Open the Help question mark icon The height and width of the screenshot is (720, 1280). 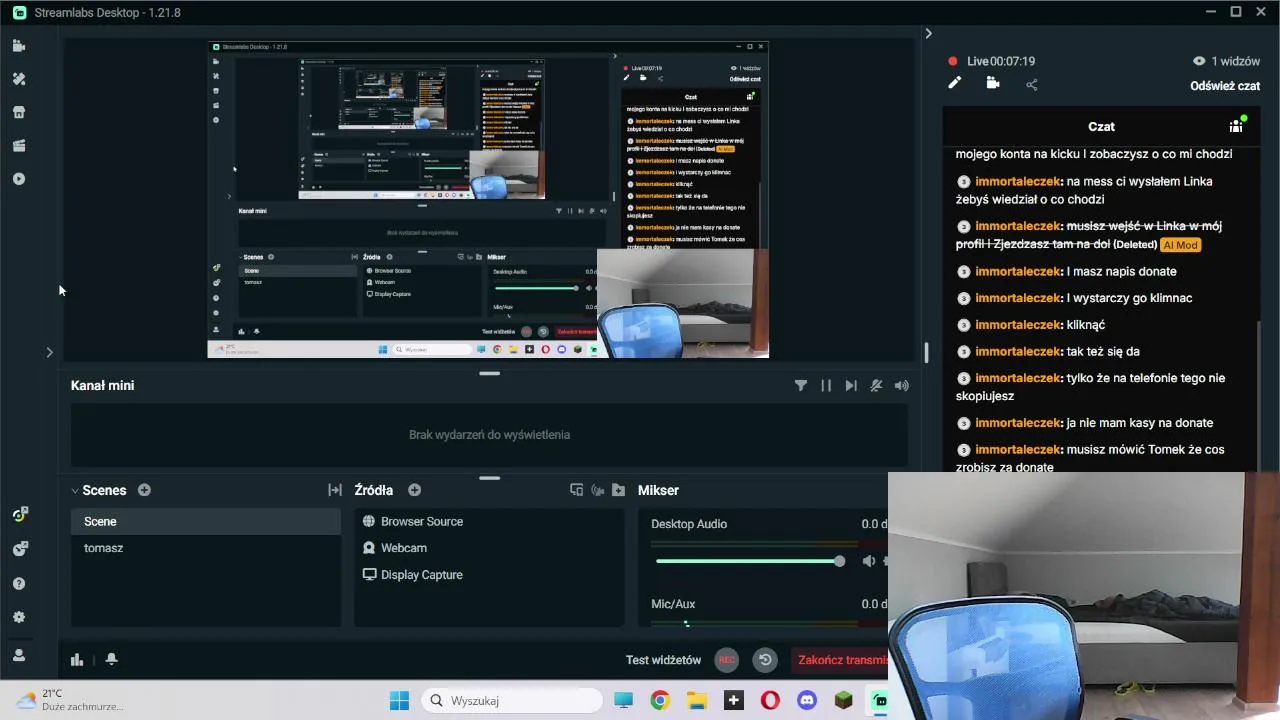click(x=19, y=584)
